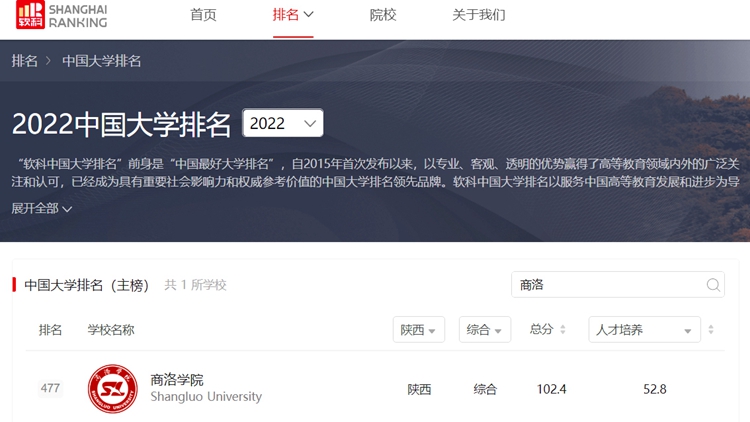Click sort arrows beside 人才培养 column

click(711, 330)
